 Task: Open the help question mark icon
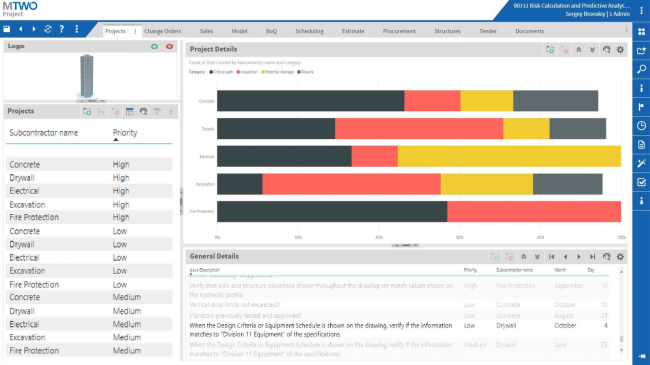[x=61, y=29]
